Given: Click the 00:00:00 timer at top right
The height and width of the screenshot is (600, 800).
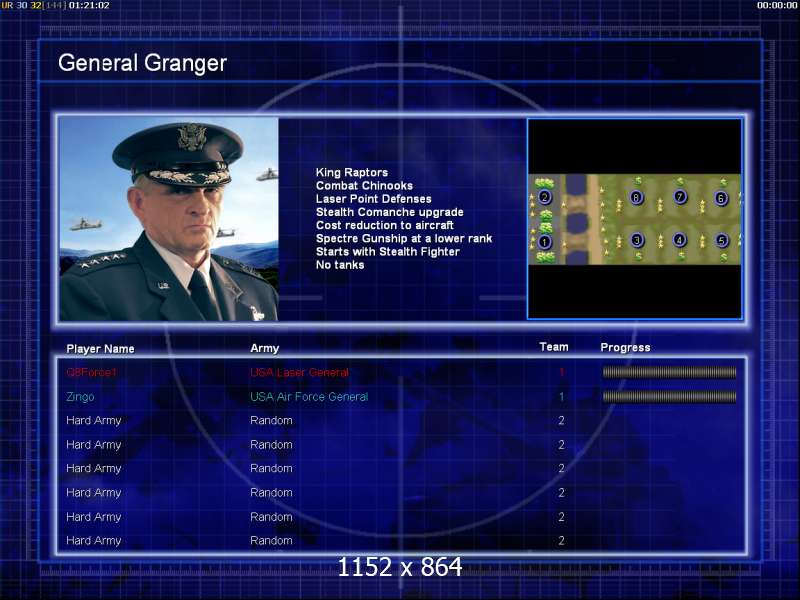Looking at the screenshot, I should pos(777,5).
